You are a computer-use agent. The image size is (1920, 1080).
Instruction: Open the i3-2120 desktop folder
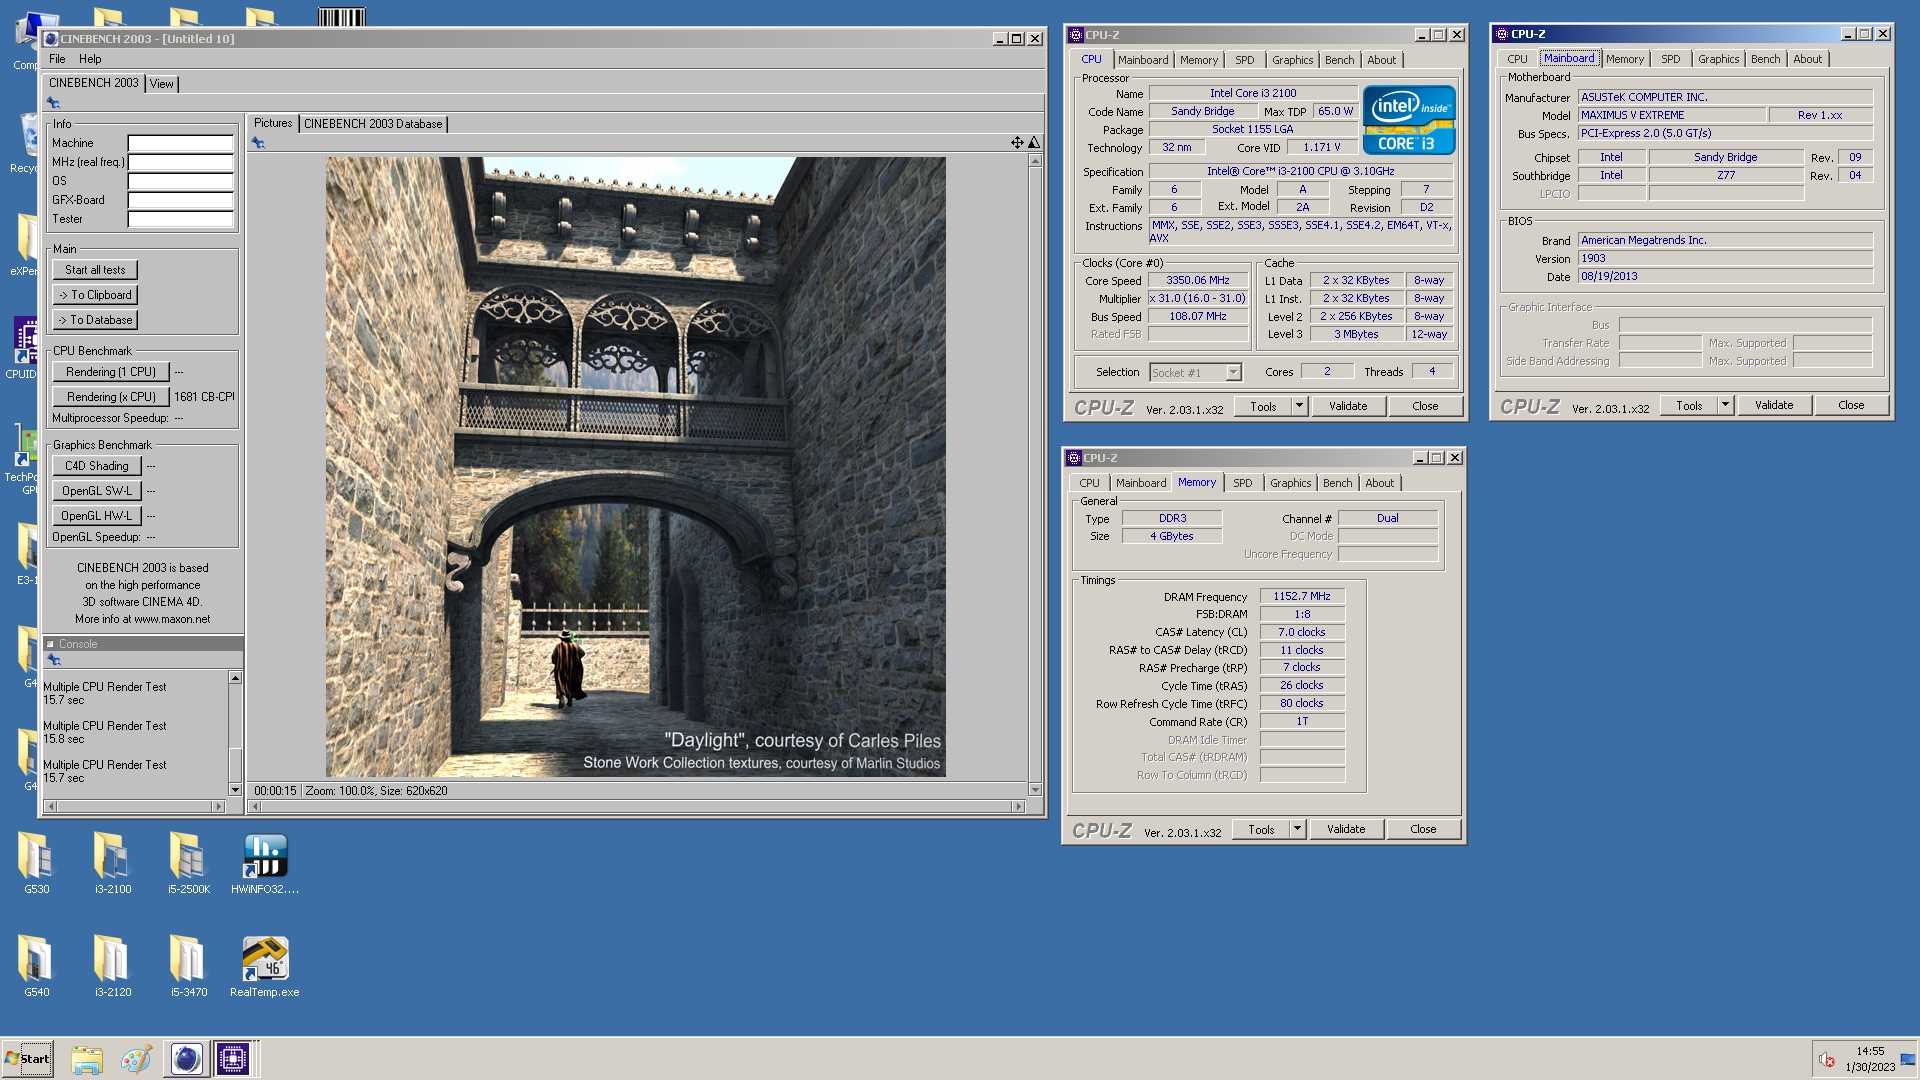pyautogui.click(x=112, y=966)
